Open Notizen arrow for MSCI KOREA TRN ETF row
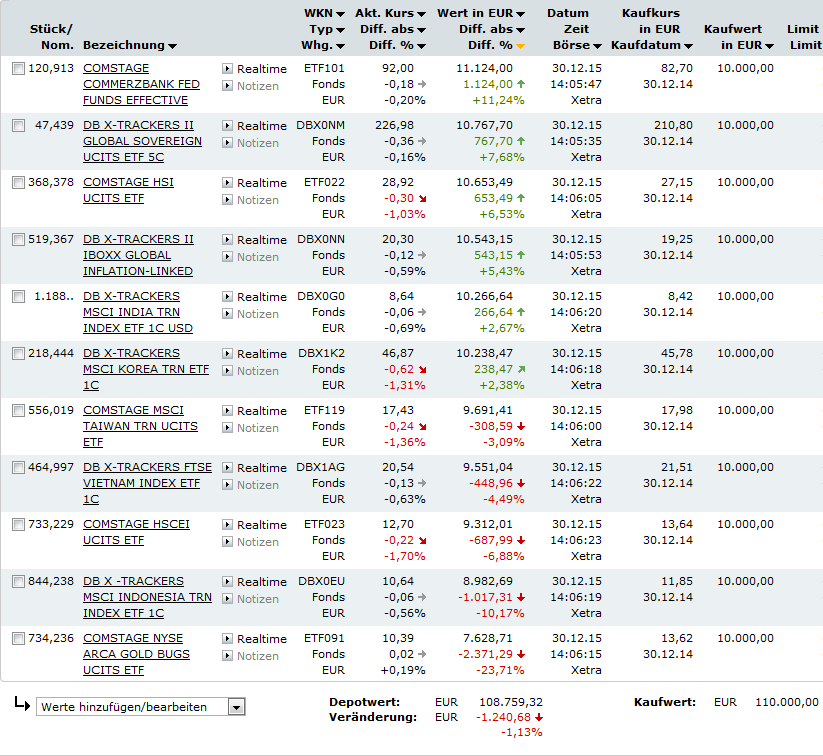 pos(227,370)
